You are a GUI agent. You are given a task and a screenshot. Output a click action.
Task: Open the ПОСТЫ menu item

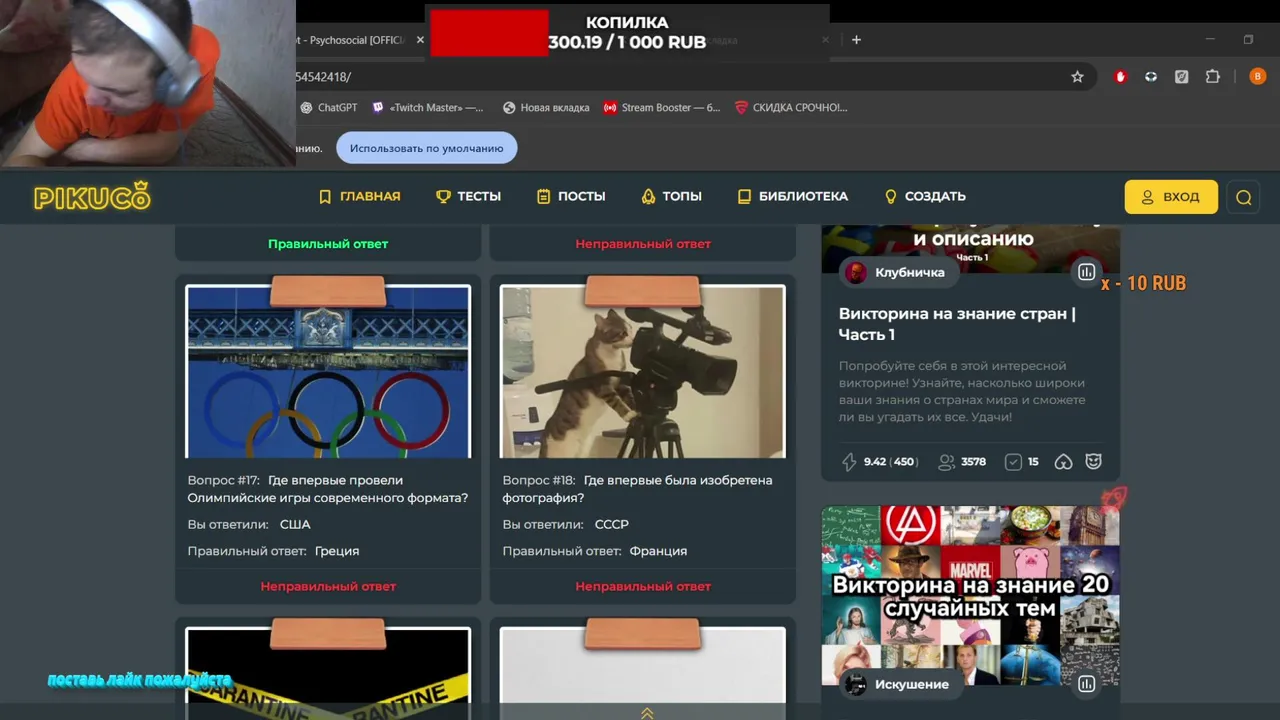(571, 197)
